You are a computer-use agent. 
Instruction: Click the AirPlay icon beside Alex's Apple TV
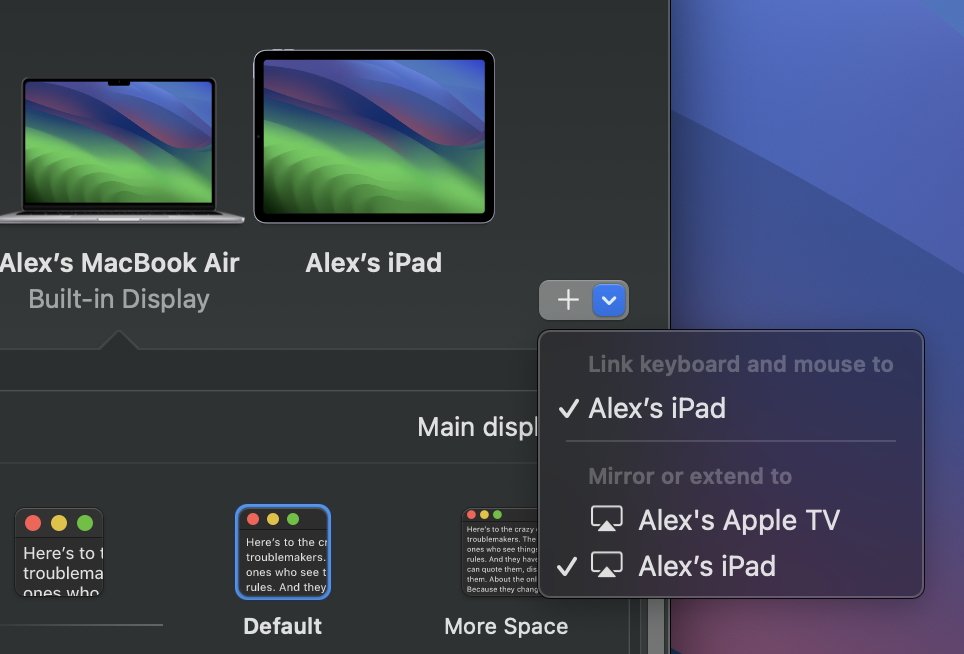[606, 520]
